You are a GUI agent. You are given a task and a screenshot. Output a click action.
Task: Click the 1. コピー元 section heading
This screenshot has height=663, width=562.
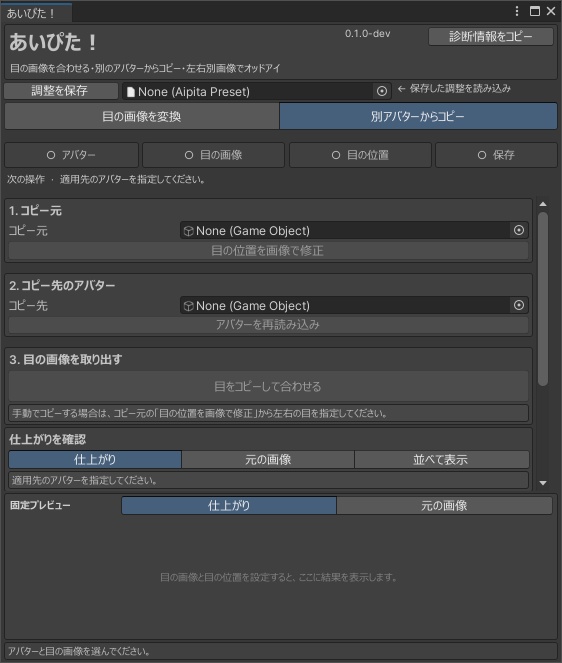pyautogui.click(x=36, y=211)
